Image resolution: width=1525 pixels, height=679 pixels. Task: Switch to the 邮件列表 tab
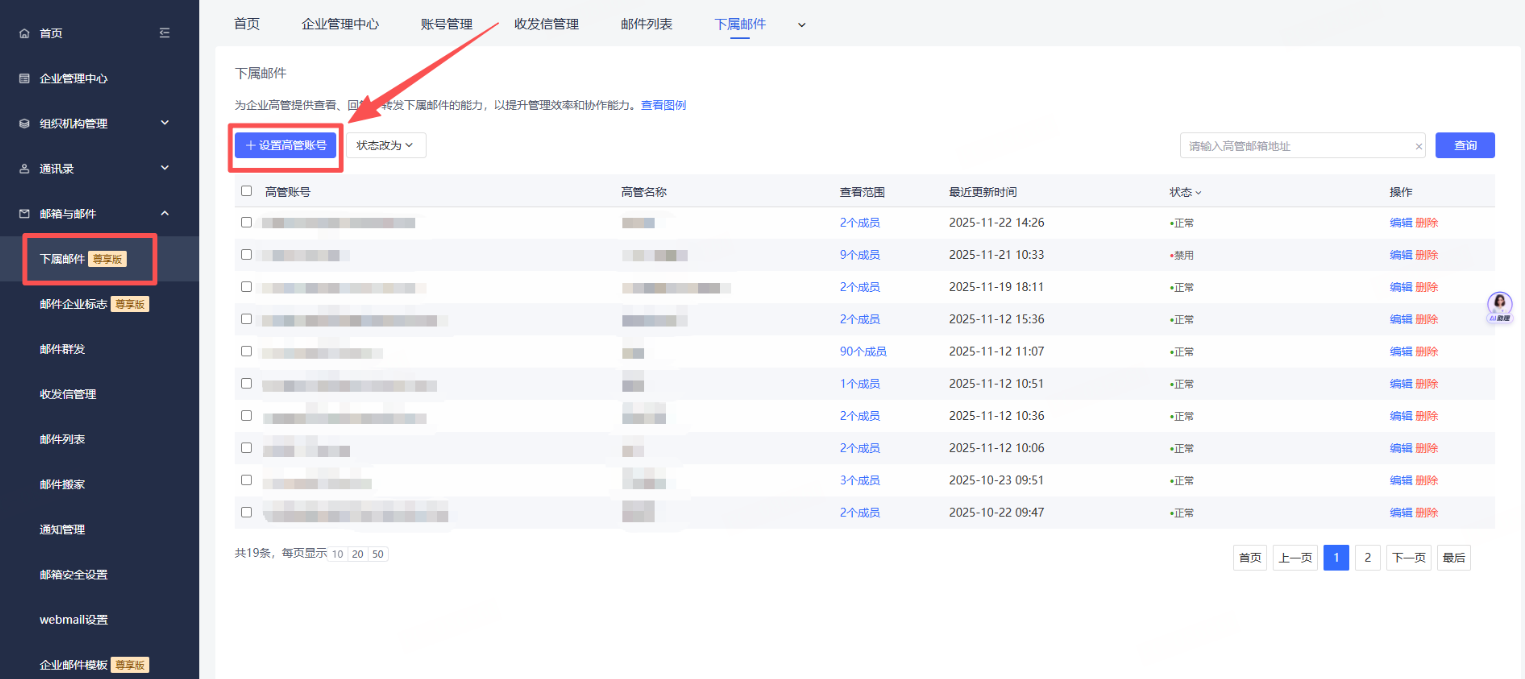click(x=646, y=24)
